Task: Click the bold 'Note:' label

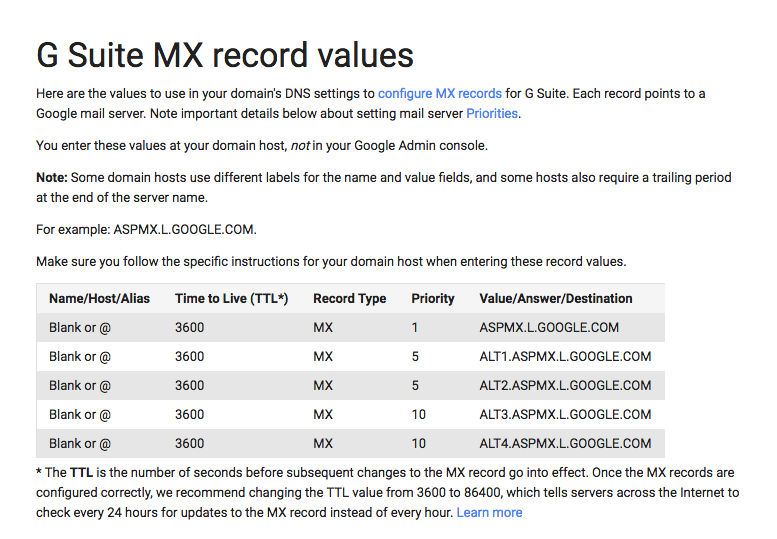Action: [52, 177]
